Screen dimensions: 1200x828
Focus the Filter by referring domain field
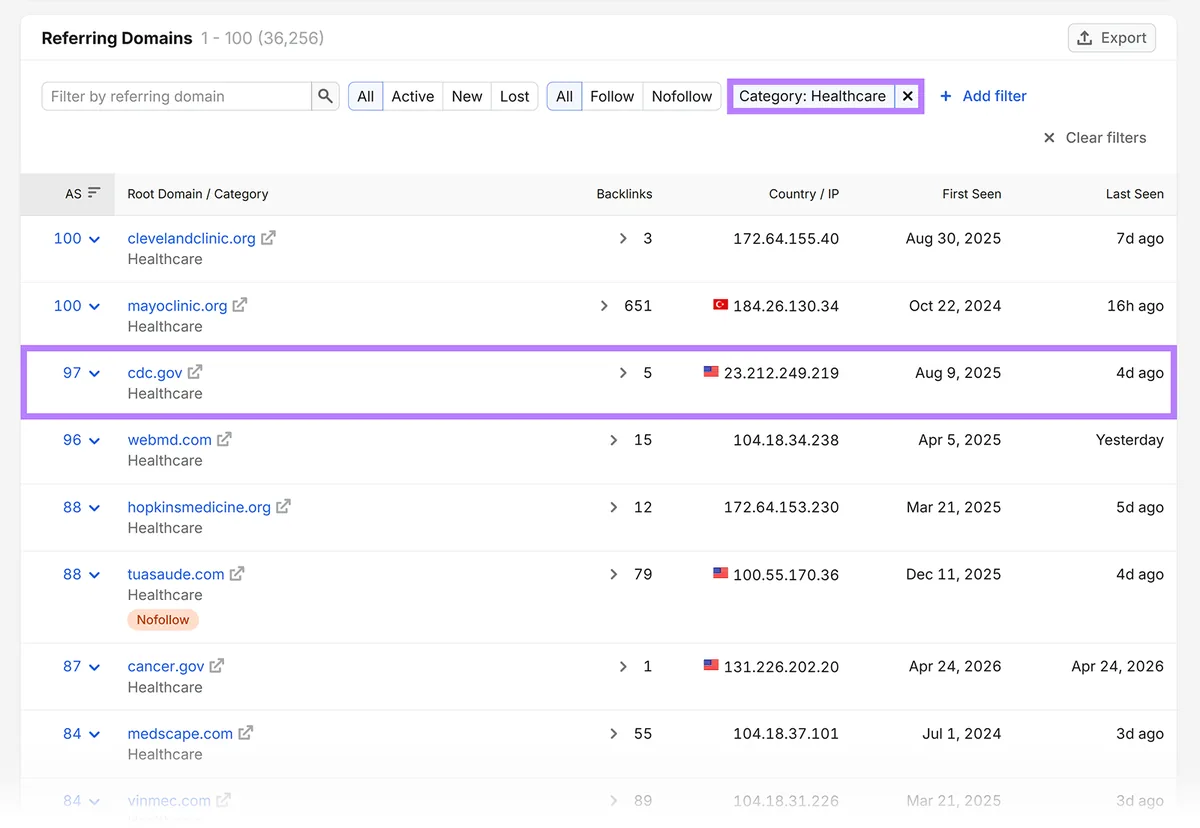coord(177,96)
